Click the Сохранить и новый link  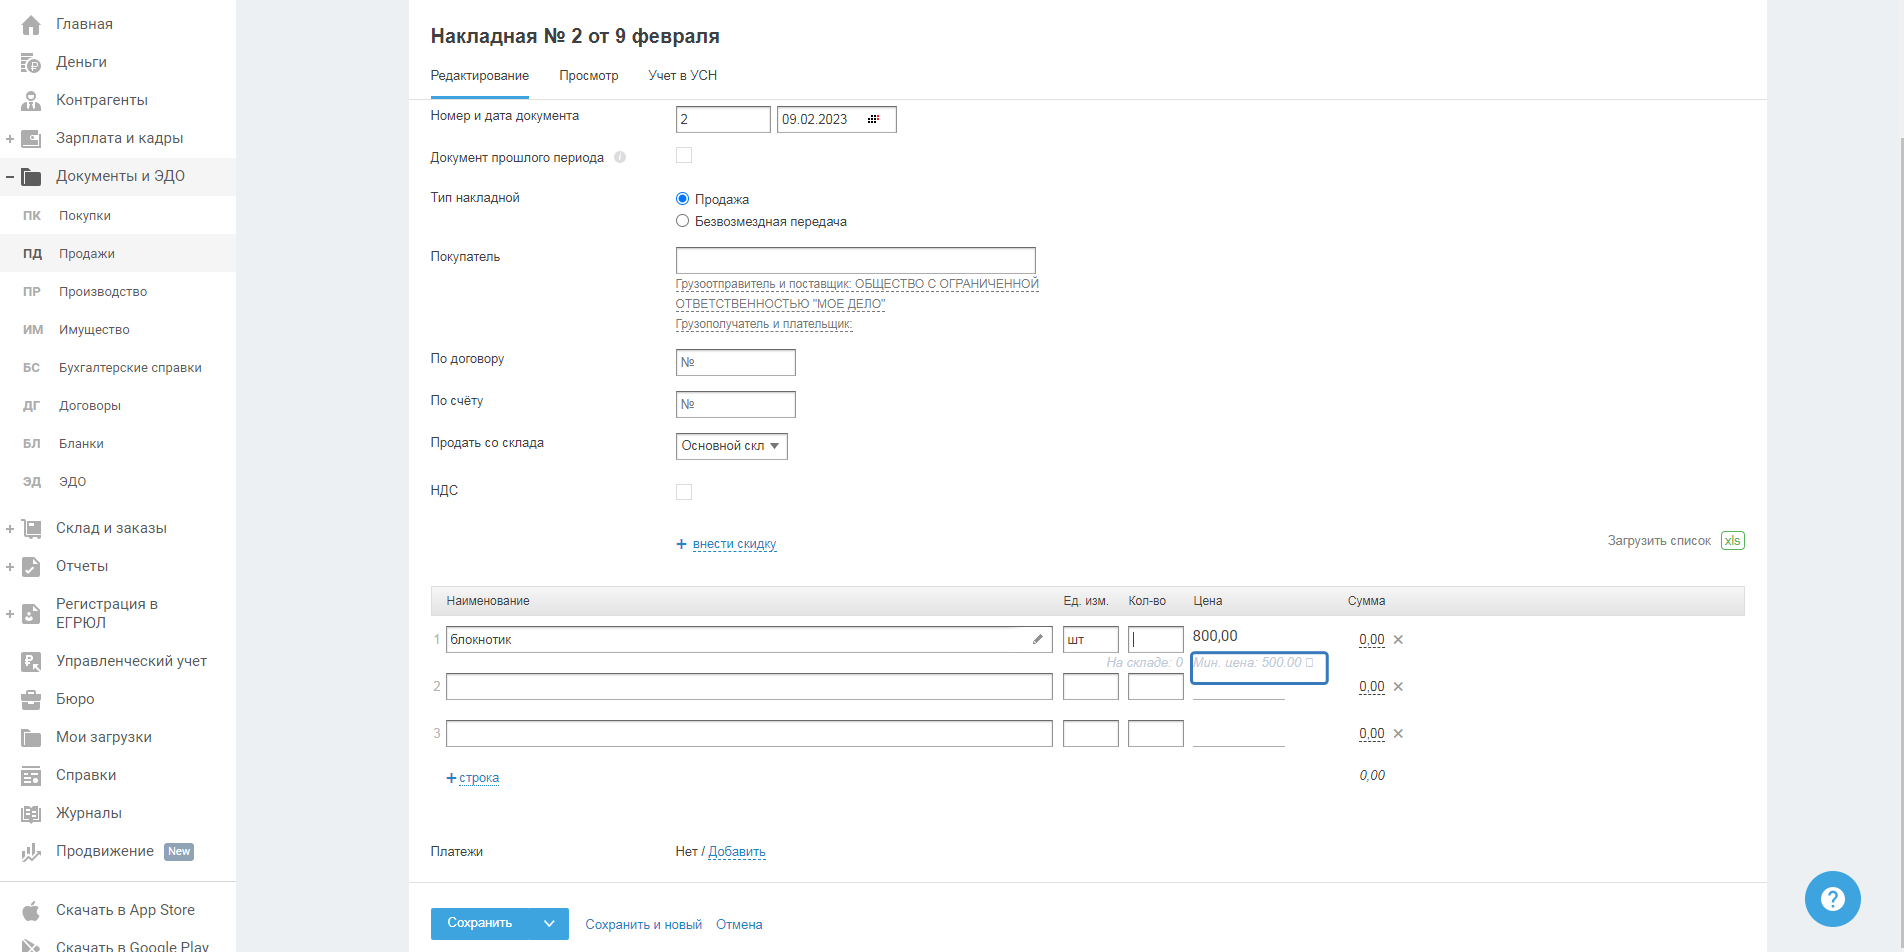(643, 925)
